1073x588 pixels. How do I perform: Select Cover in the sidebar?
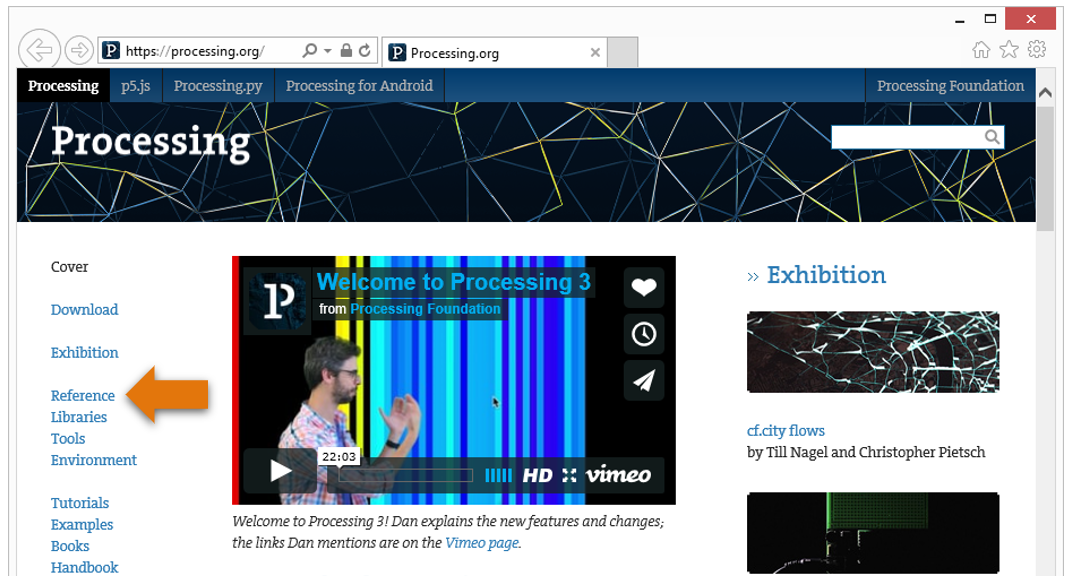pyautogui.click(x=69, y=267)
